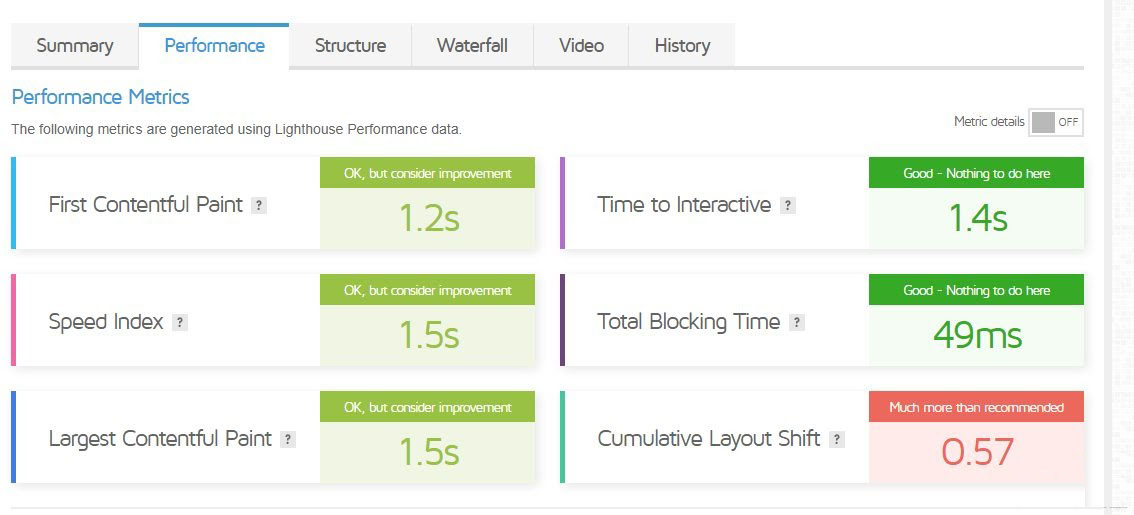The height and width of the screenshot is (515, 1134).
Task: Click the Speed Index metric label
Action: [106, 322]
